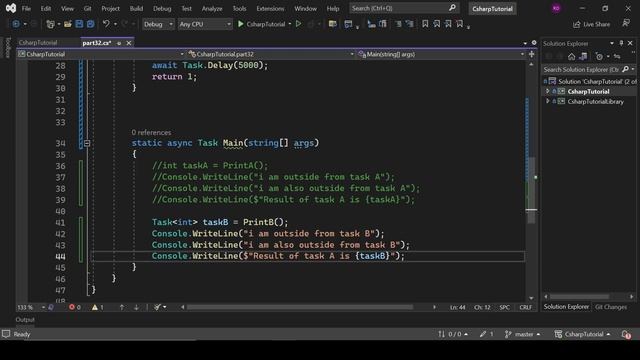Start debugging with the green play button
The height and width of the screenshot is (360, 640).
point(241,24)
